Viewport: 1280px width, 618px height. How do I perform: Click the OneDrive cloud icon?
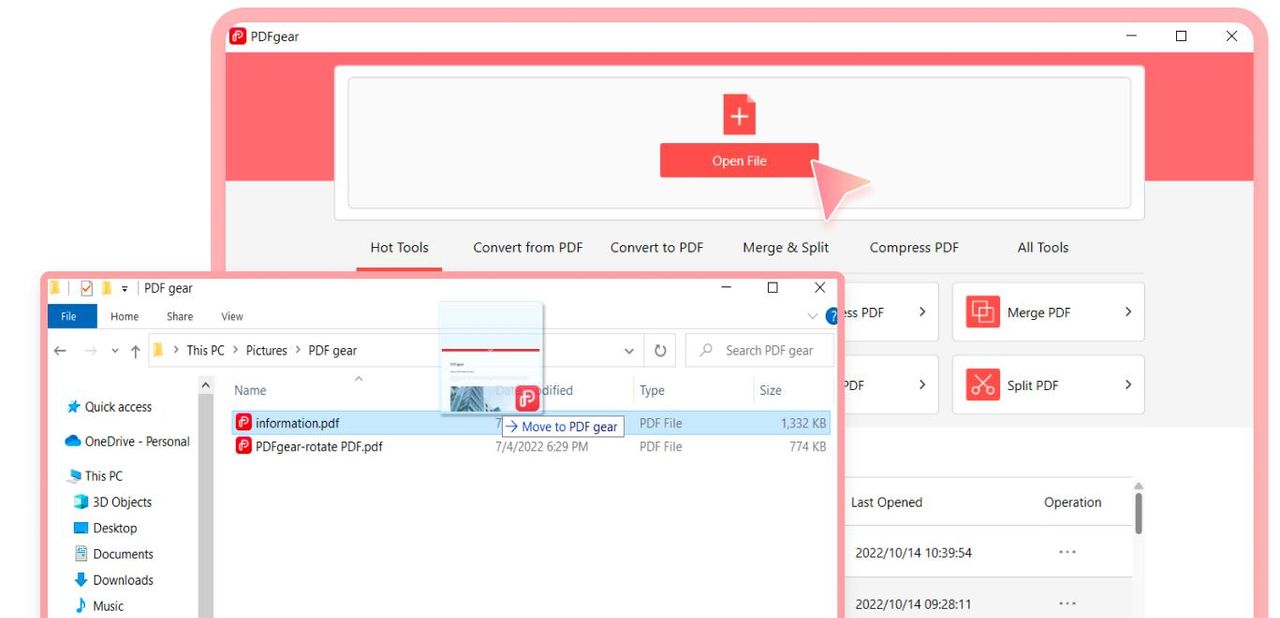[x=73, y=441]
